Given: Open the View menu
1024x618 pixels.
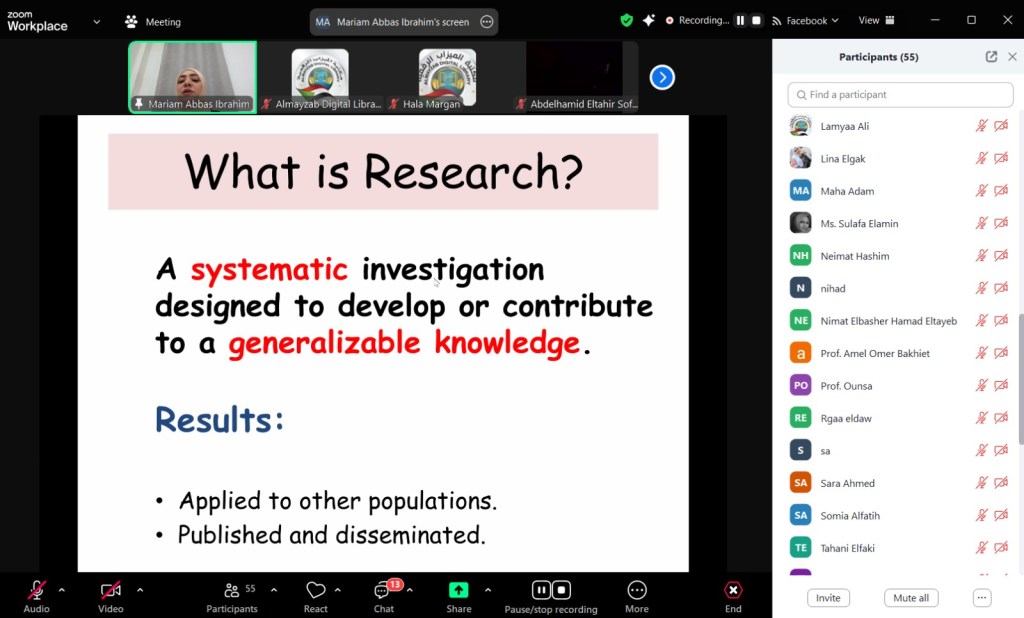Looking at the screenshot, I should 876,20.
